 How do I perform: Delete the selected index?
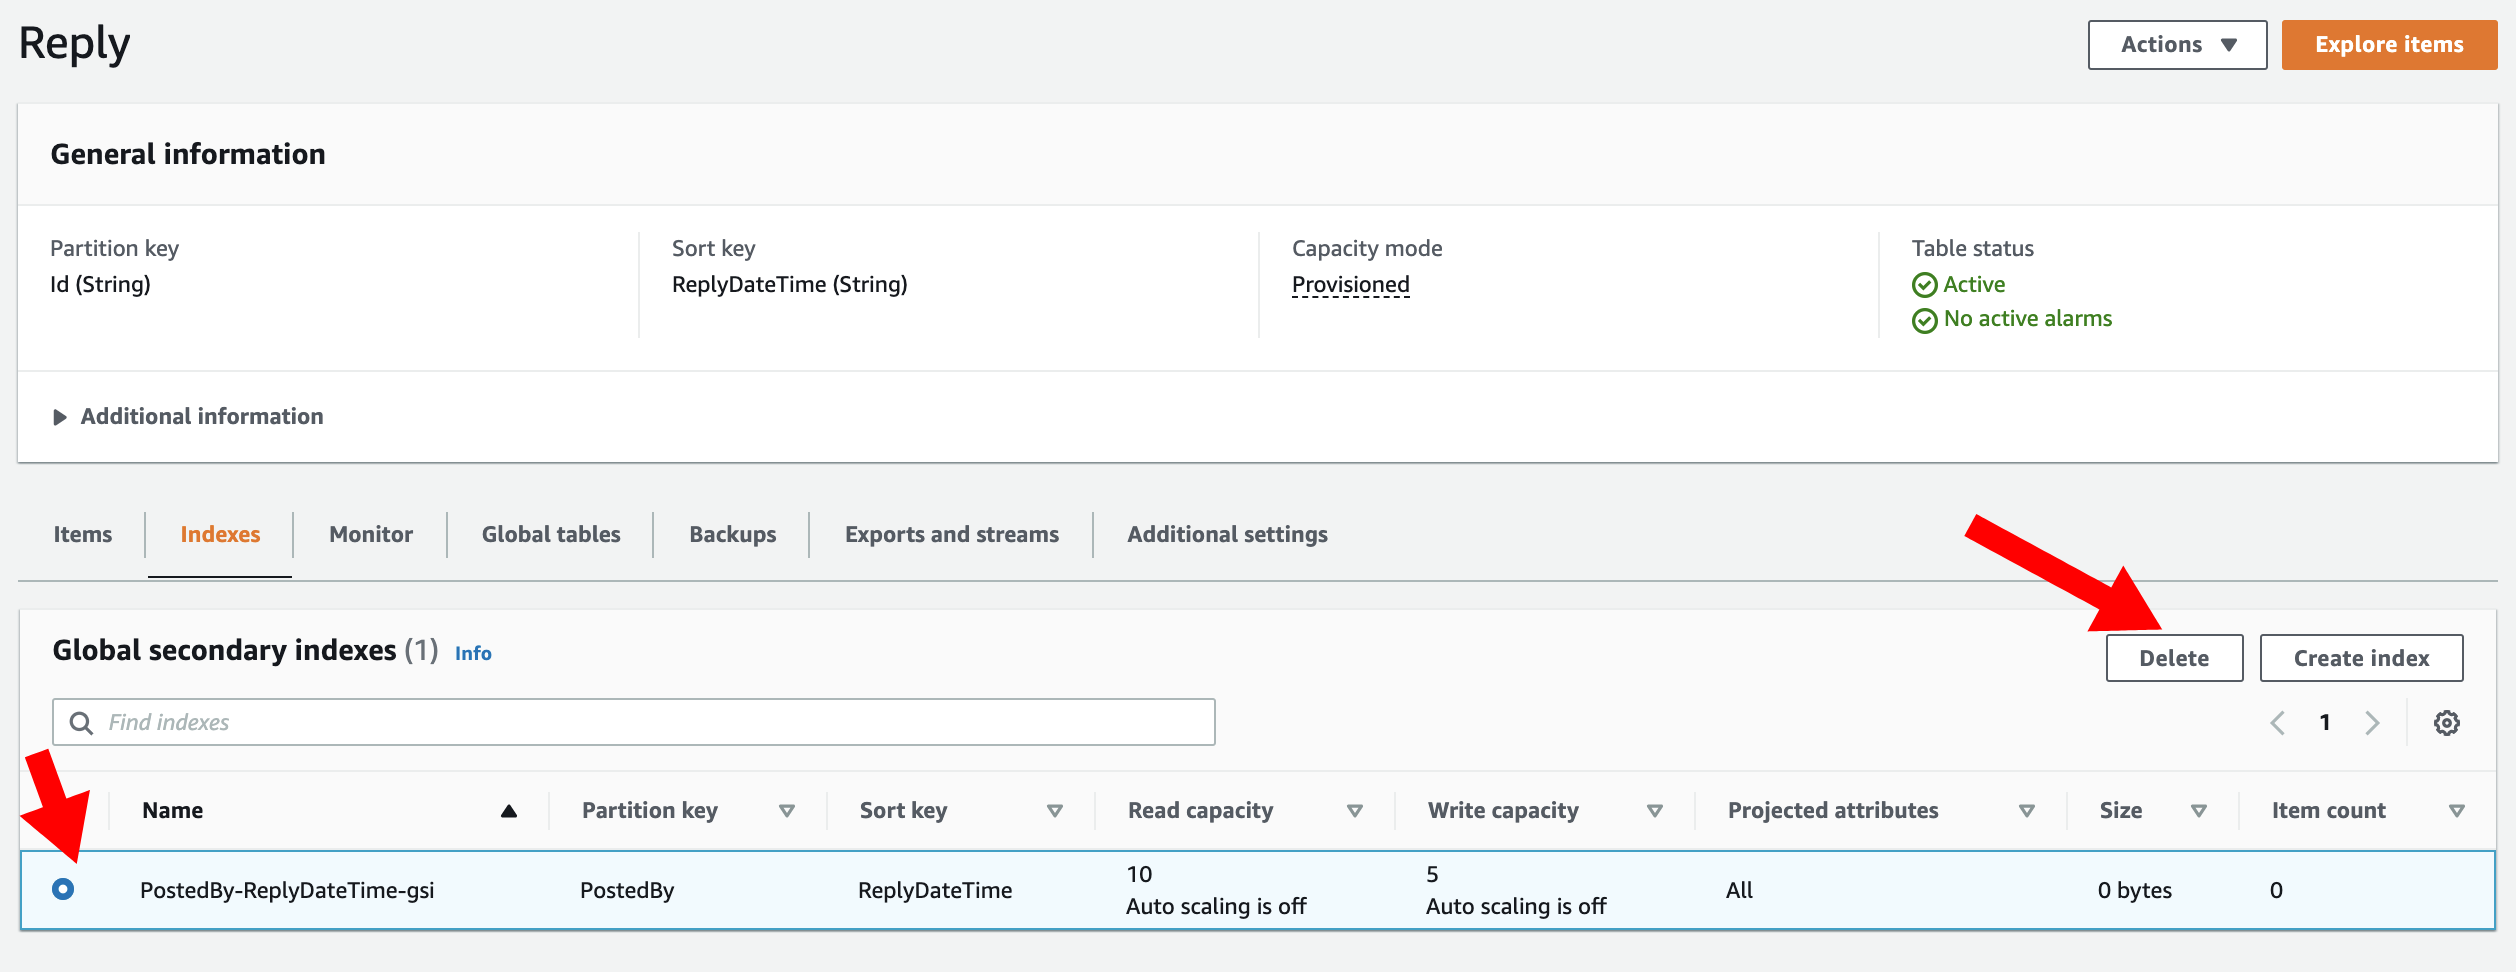2174,658
